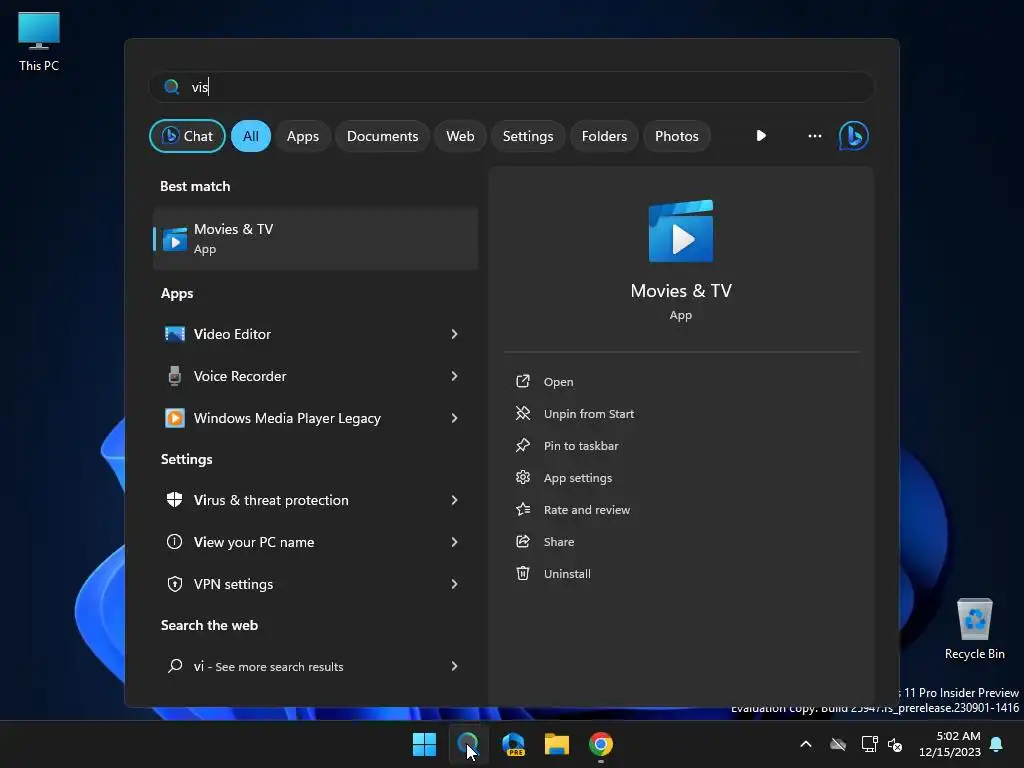
Task: Expand Virus & threat protection chevron
Action: click(454, 500)
